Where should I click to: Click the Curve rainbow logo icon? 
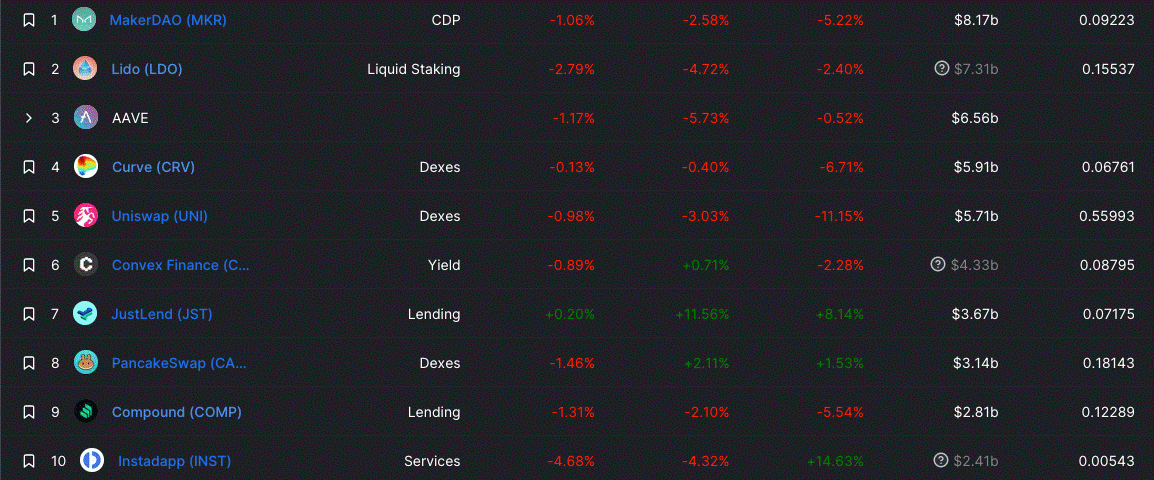pyautogui.click(x=85, y=167)
